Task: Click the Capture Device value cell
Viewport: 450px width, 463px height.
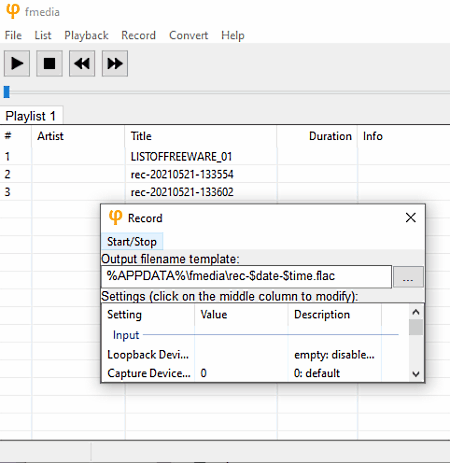Action: click(241, 373)
